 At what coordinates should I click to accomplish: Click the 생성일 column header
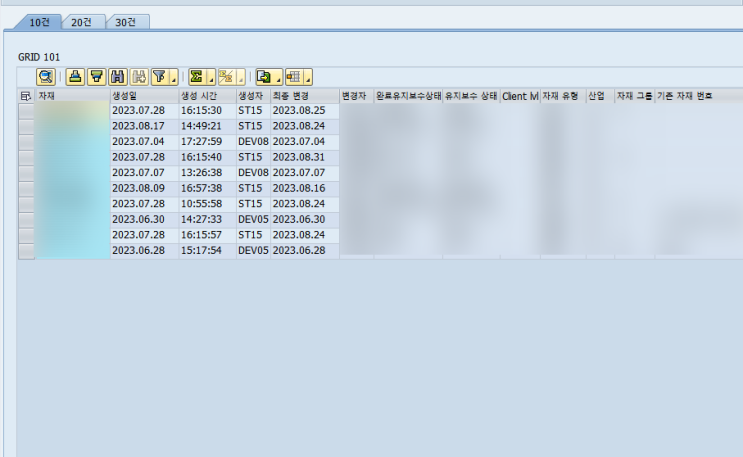[145, 96]
